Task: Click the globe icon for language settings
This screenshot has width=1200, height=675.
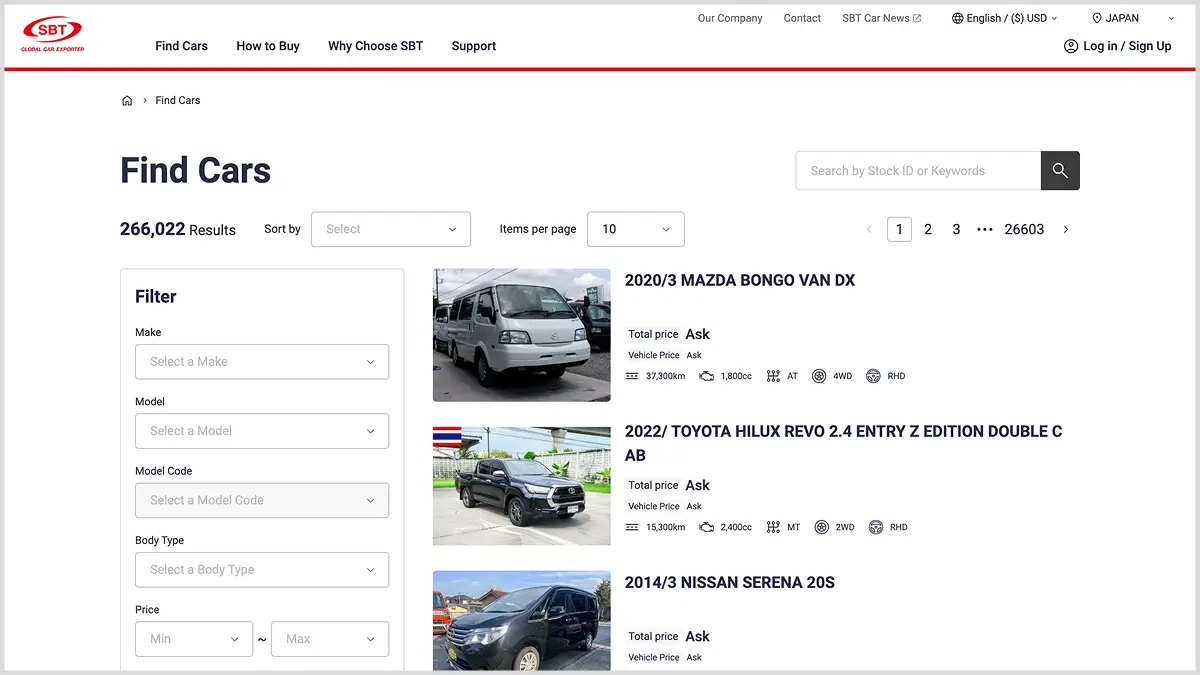Action: tap(957, 18)
